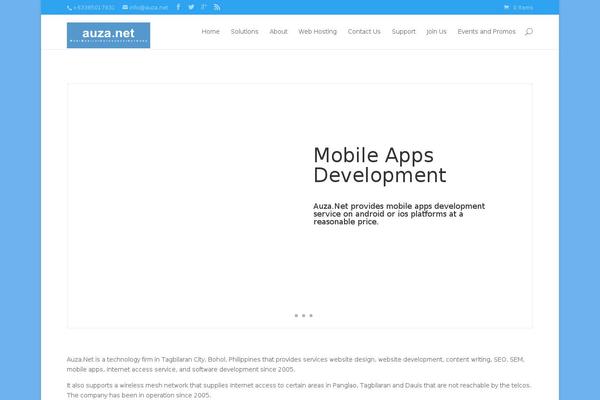Click the search magnifier icon

[x=529, y=31]
